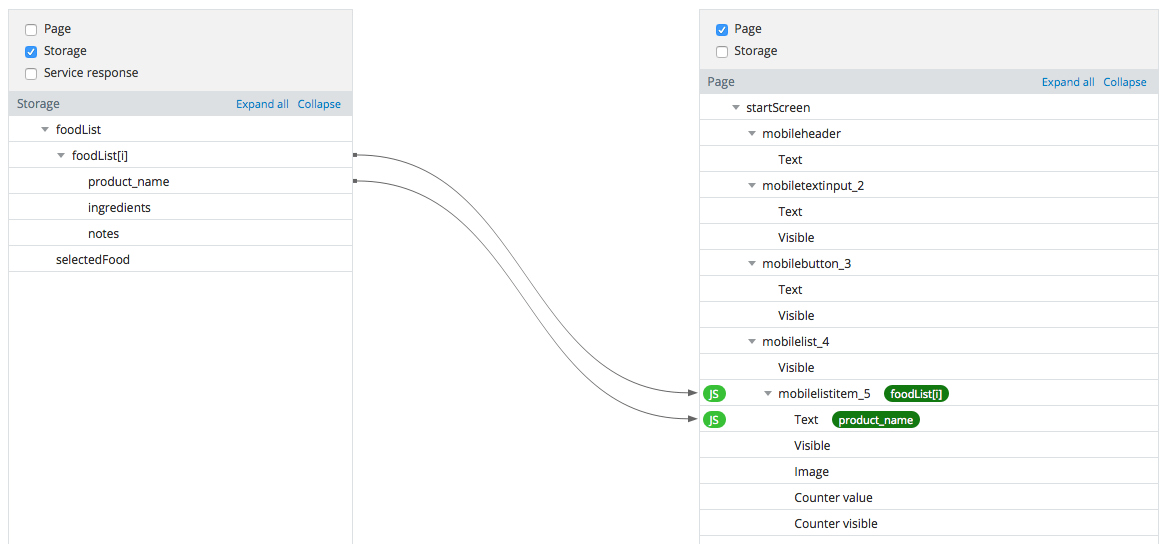
Task: Open JS editor for mobilelistitem_5 mapping
Action: click(714, 394)
